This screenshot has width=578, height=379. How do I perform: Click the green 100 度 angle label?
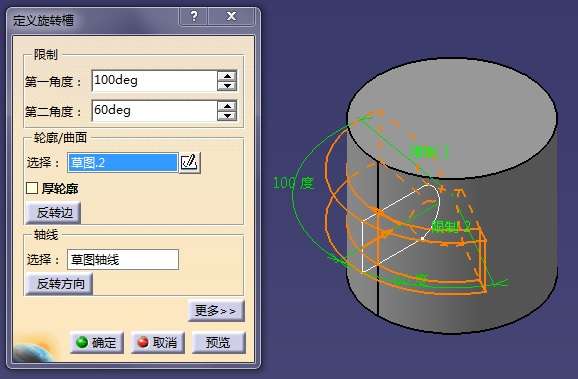tap(293, 183)
